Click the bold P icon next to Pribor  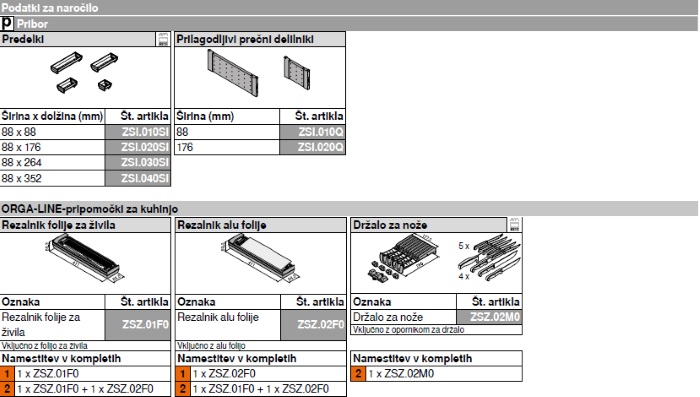7,23
